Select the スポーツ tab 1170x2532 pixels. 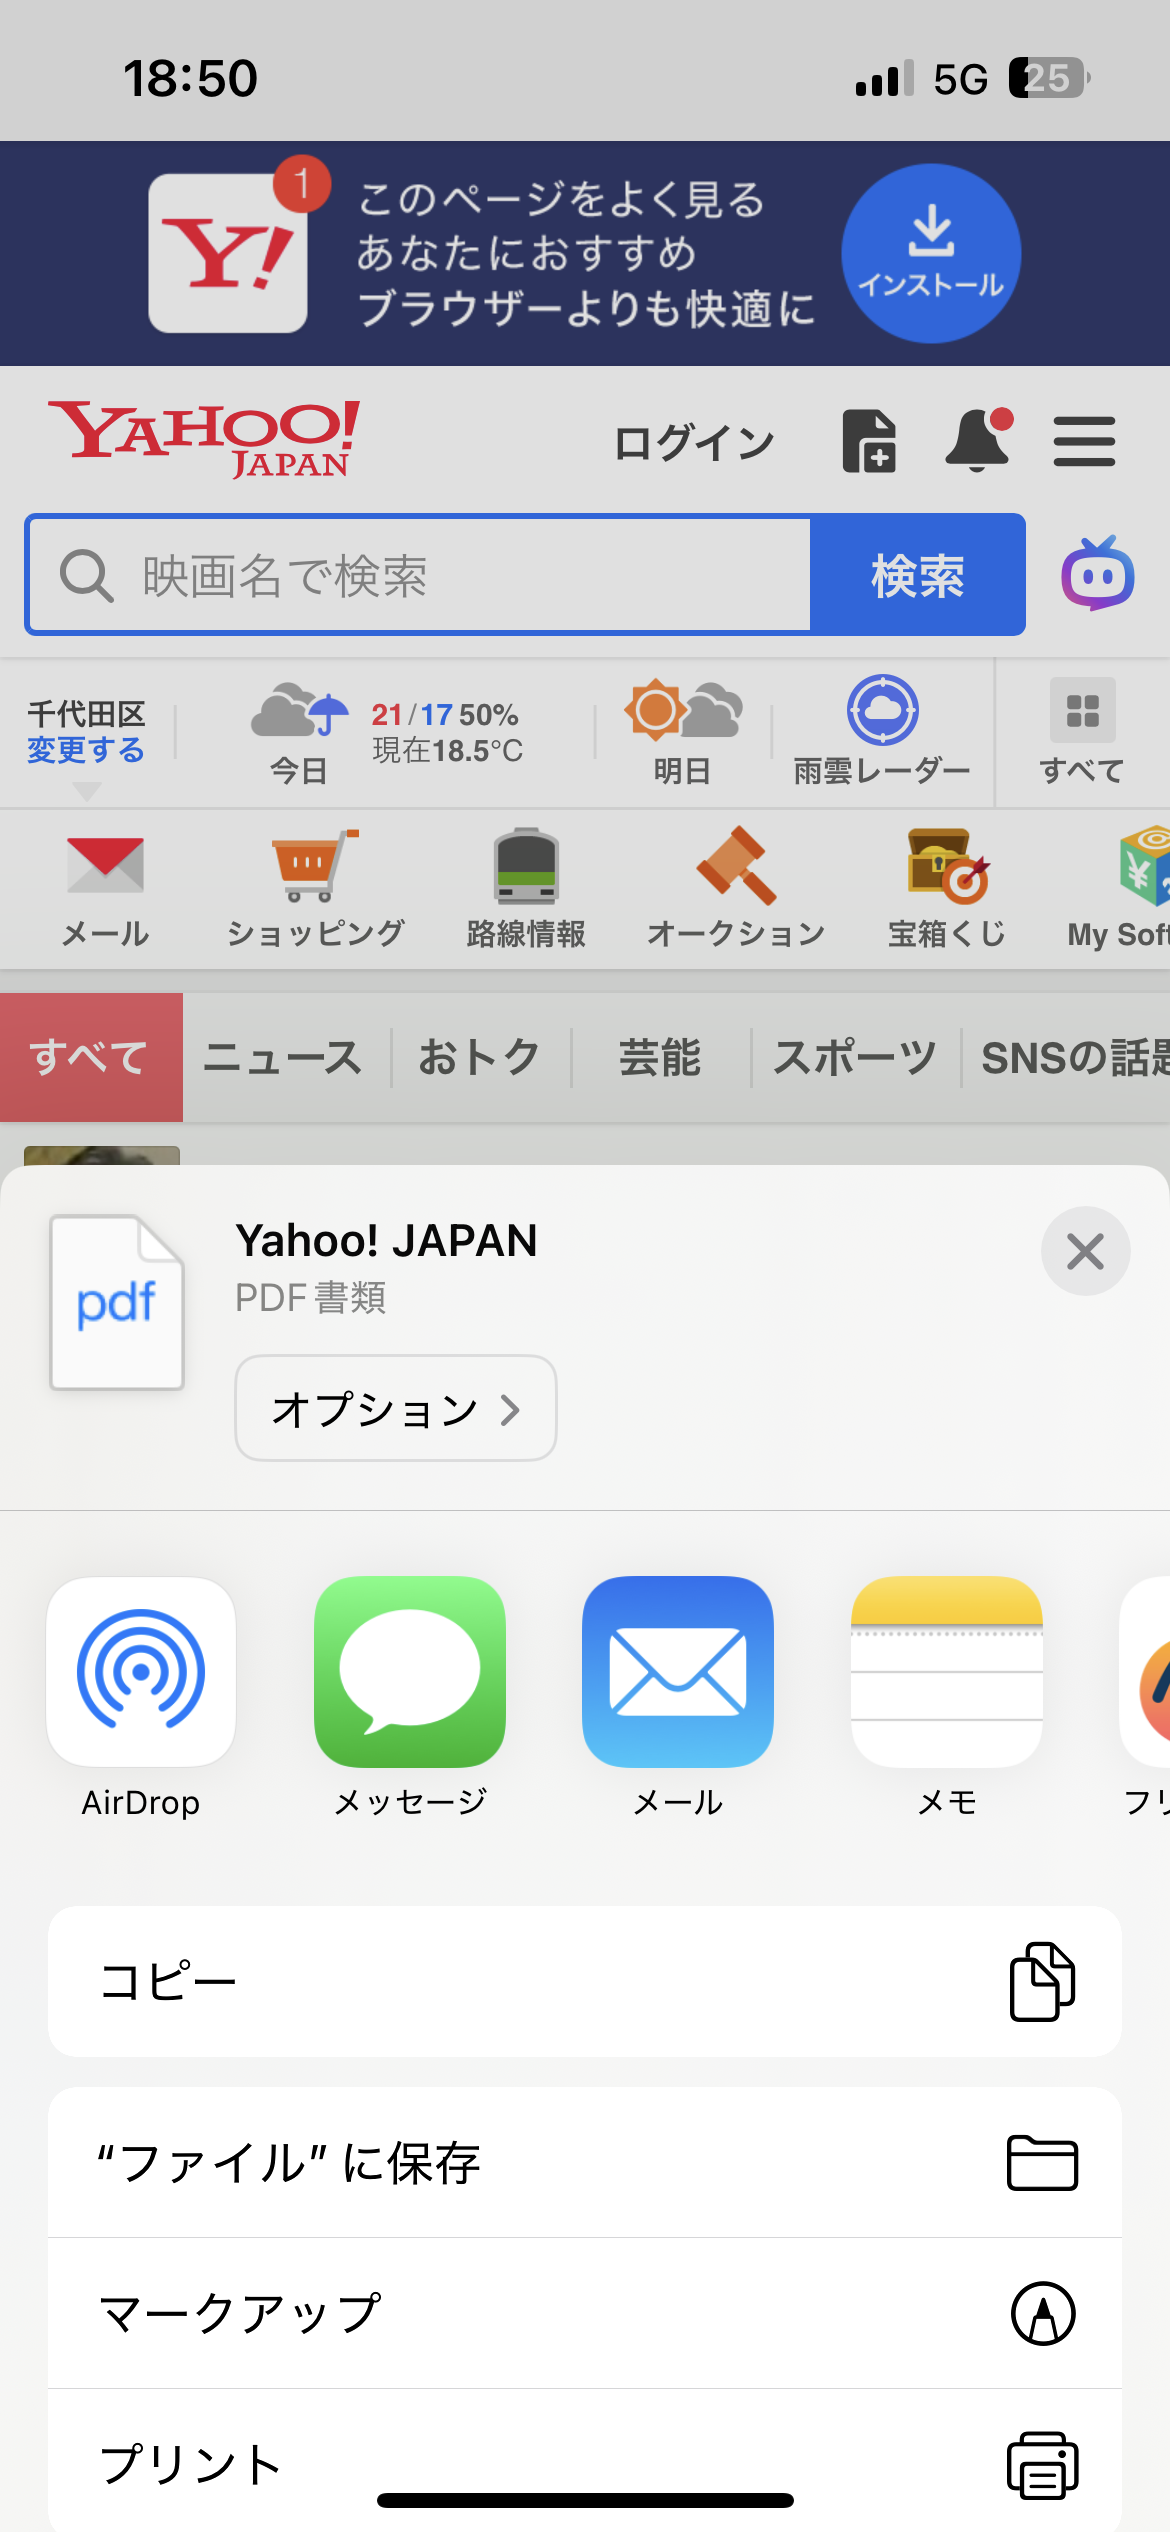pos(855,1057)
